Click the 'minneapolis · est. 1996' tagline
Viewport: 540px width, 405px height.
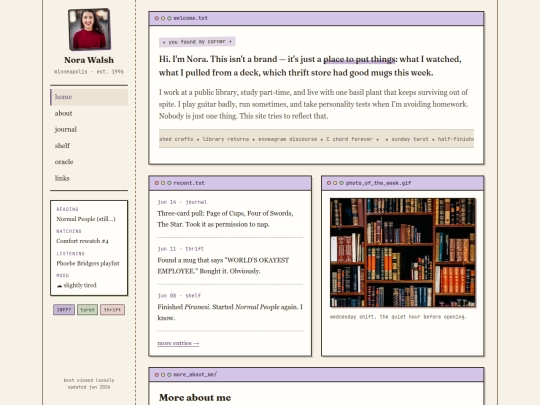point(89,72)
